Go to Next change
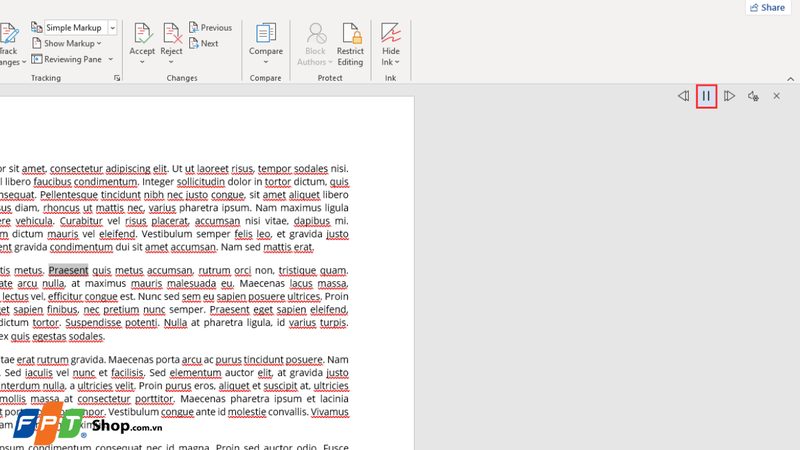Screen dimensions: 800x450 (204, 43)
